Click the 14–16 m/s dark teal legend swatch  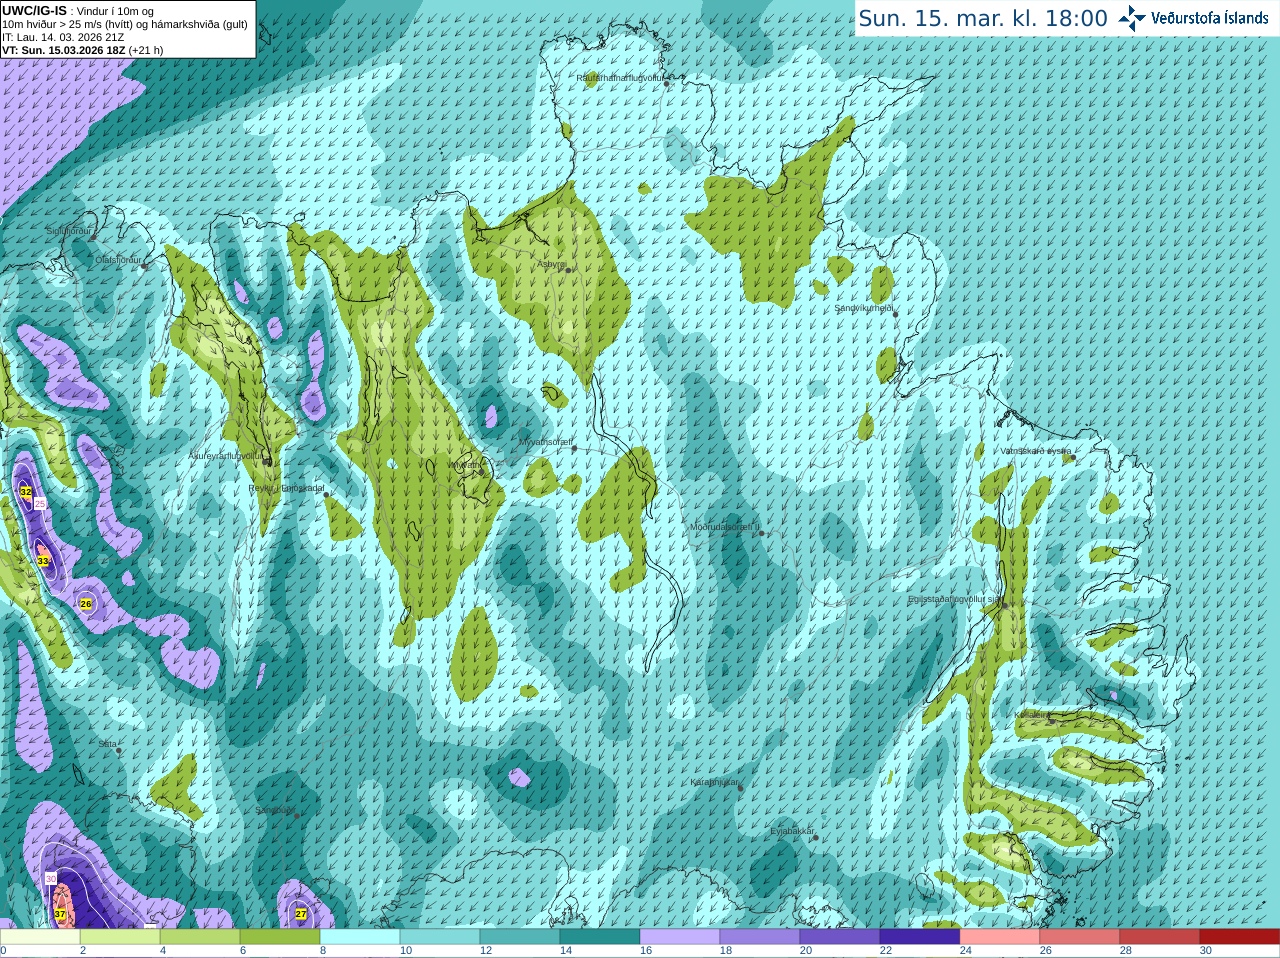pyautogui.click(x=600, y=937)
